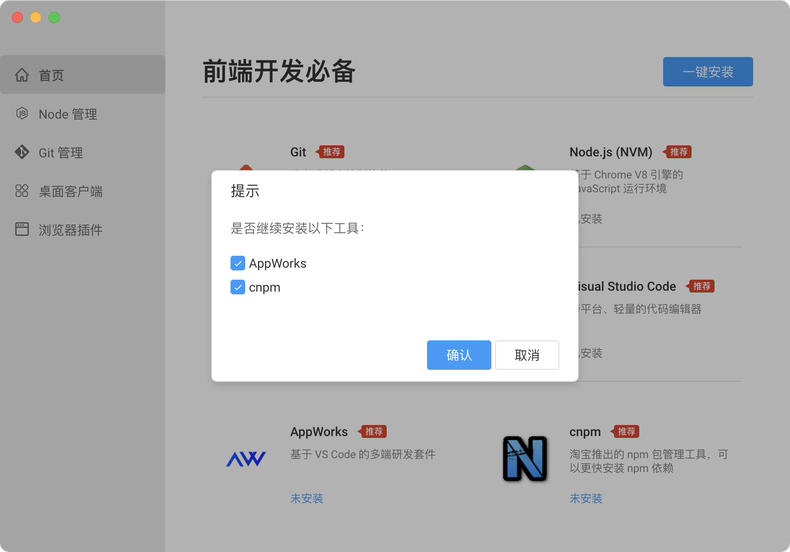Click the text 是否继续安装以下工具
Viewport: 790px width, 552px height.
(297, 229)
